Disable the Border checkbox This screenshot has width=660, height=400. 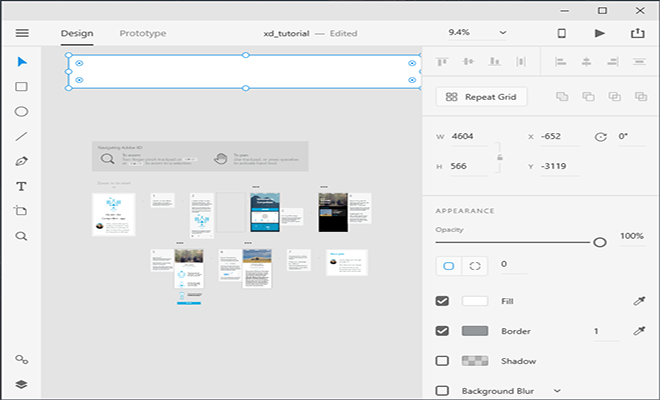442,331
